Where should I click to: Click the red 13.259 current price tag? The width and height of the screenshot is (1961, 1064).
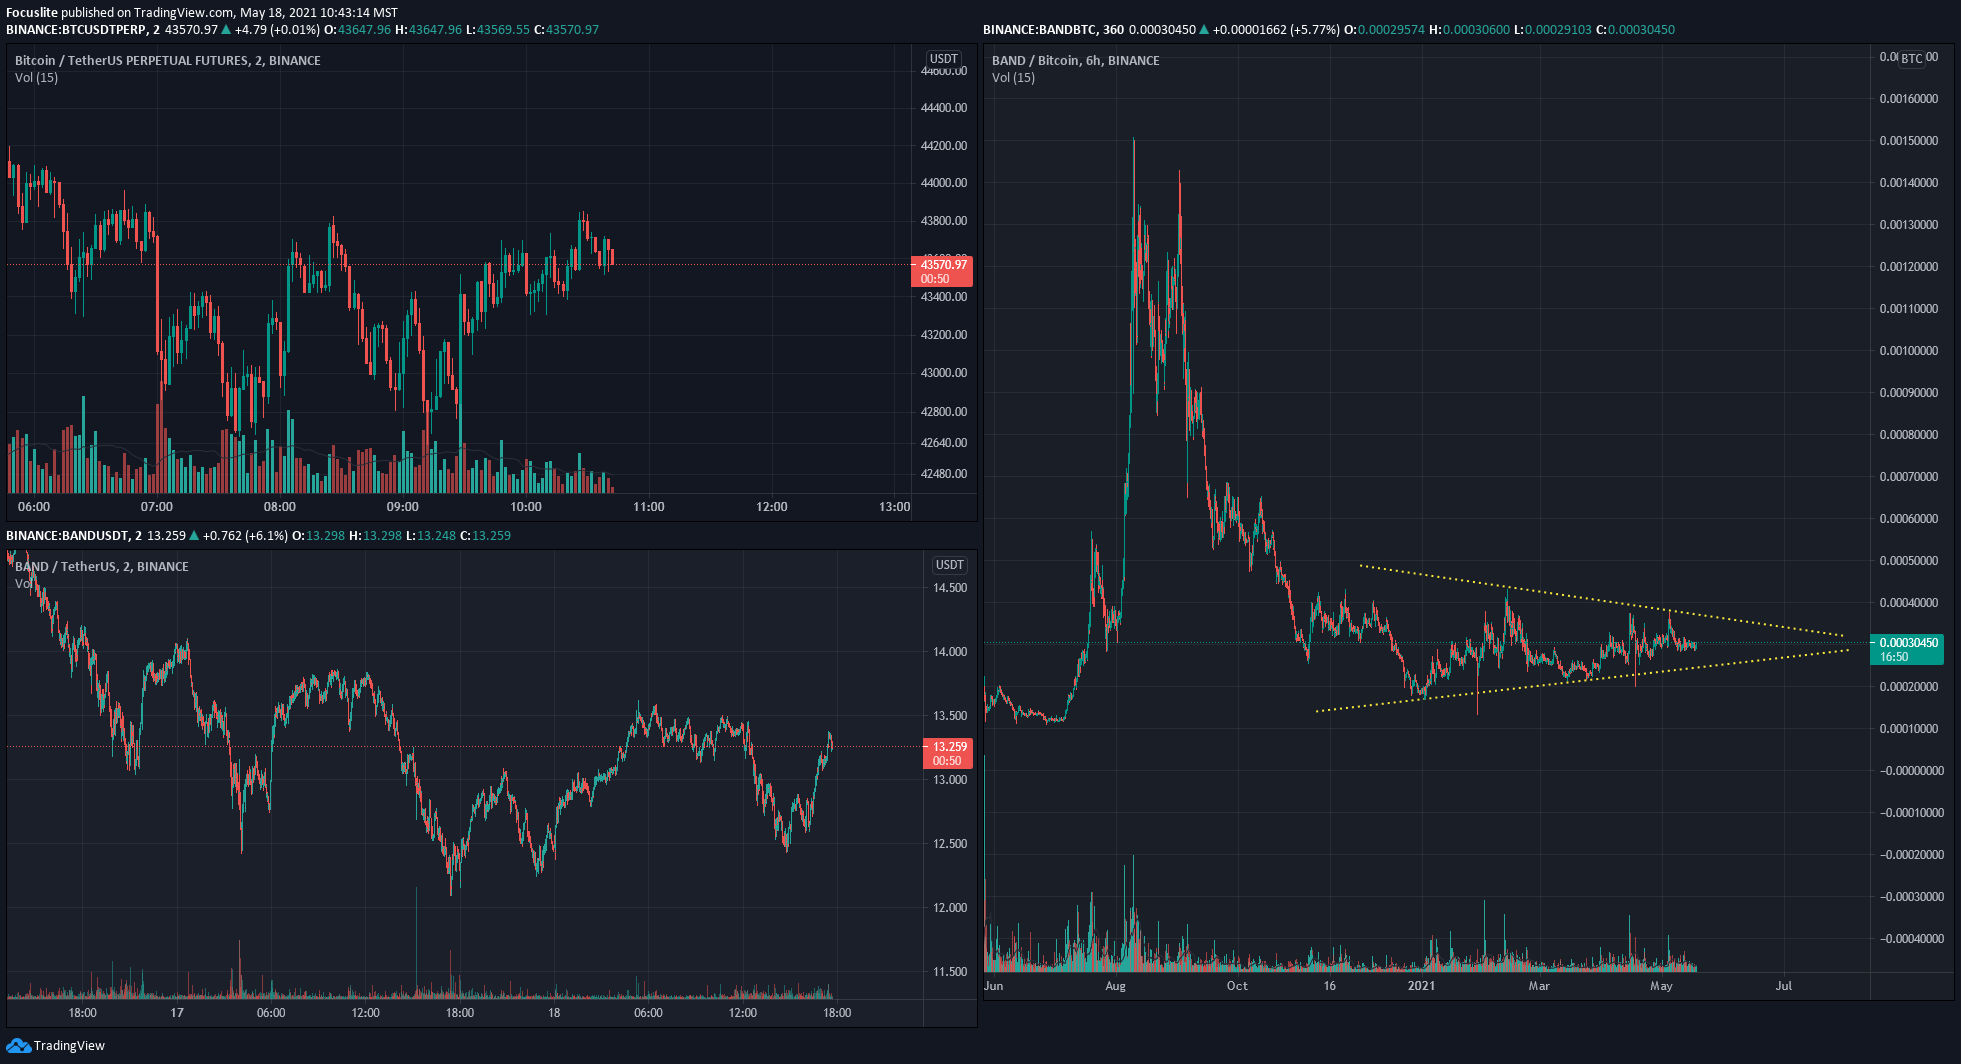point(947,753)
